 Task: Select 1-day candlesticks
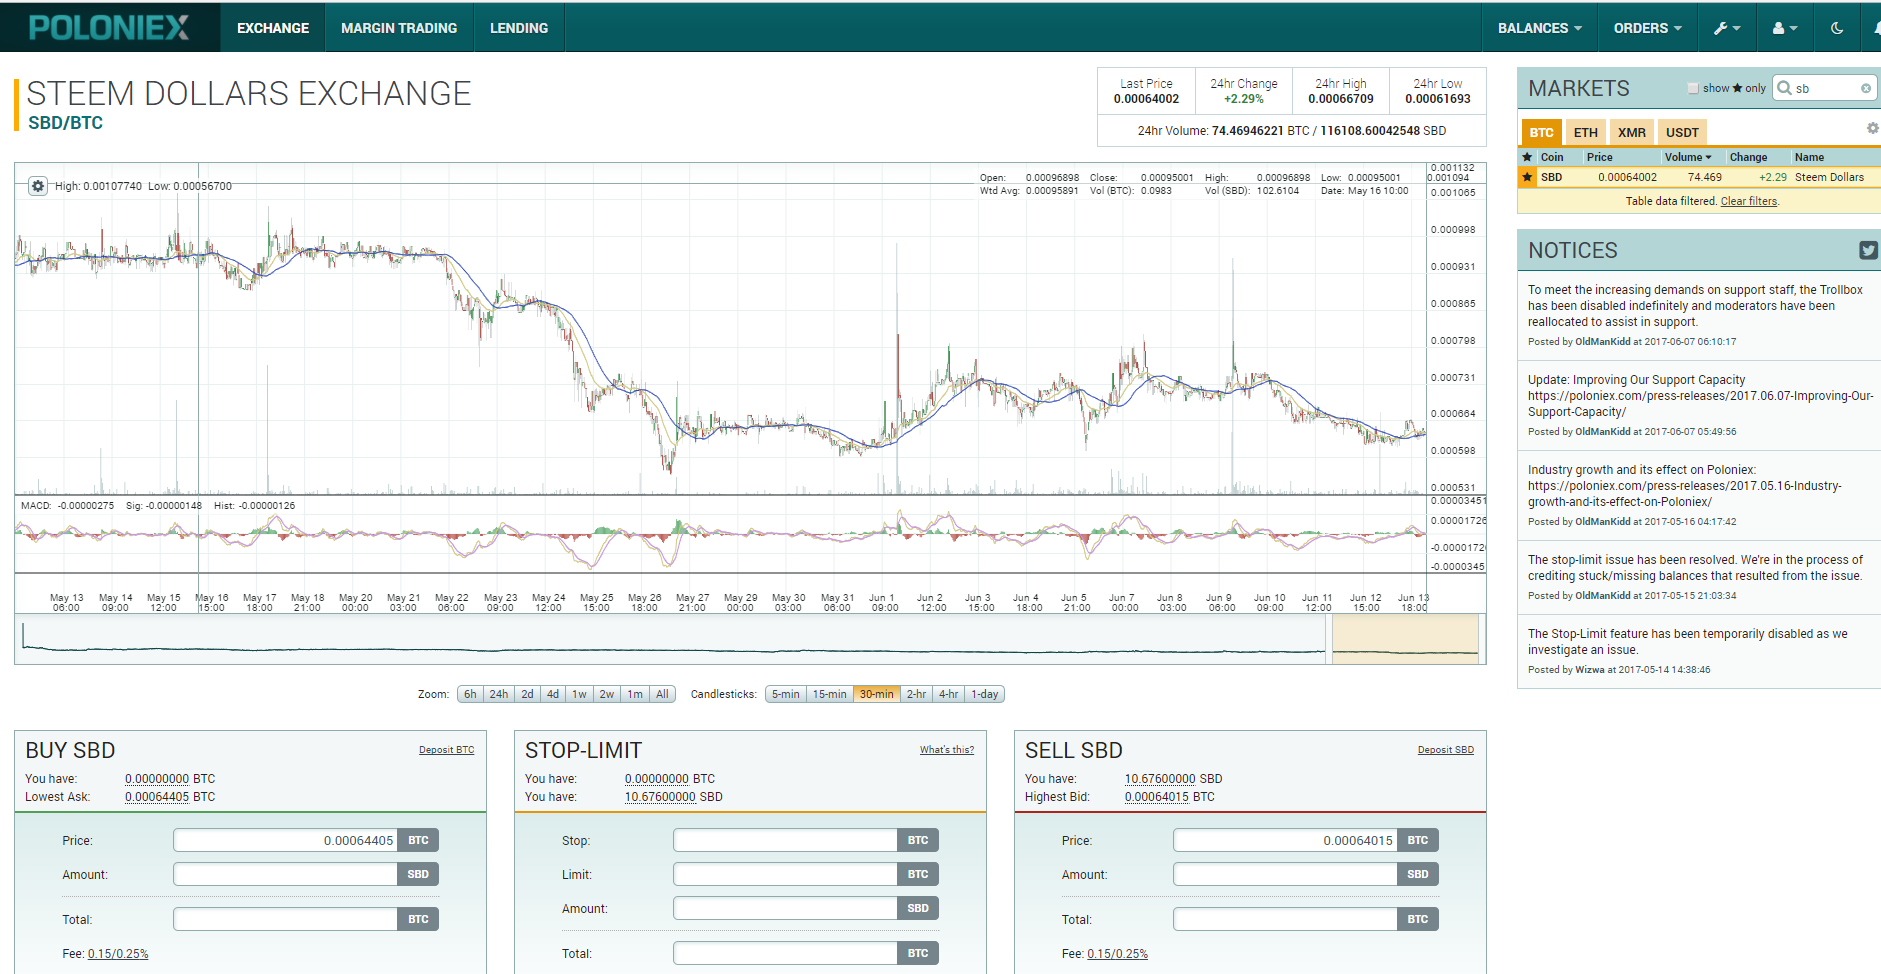(x=984, y=694)
